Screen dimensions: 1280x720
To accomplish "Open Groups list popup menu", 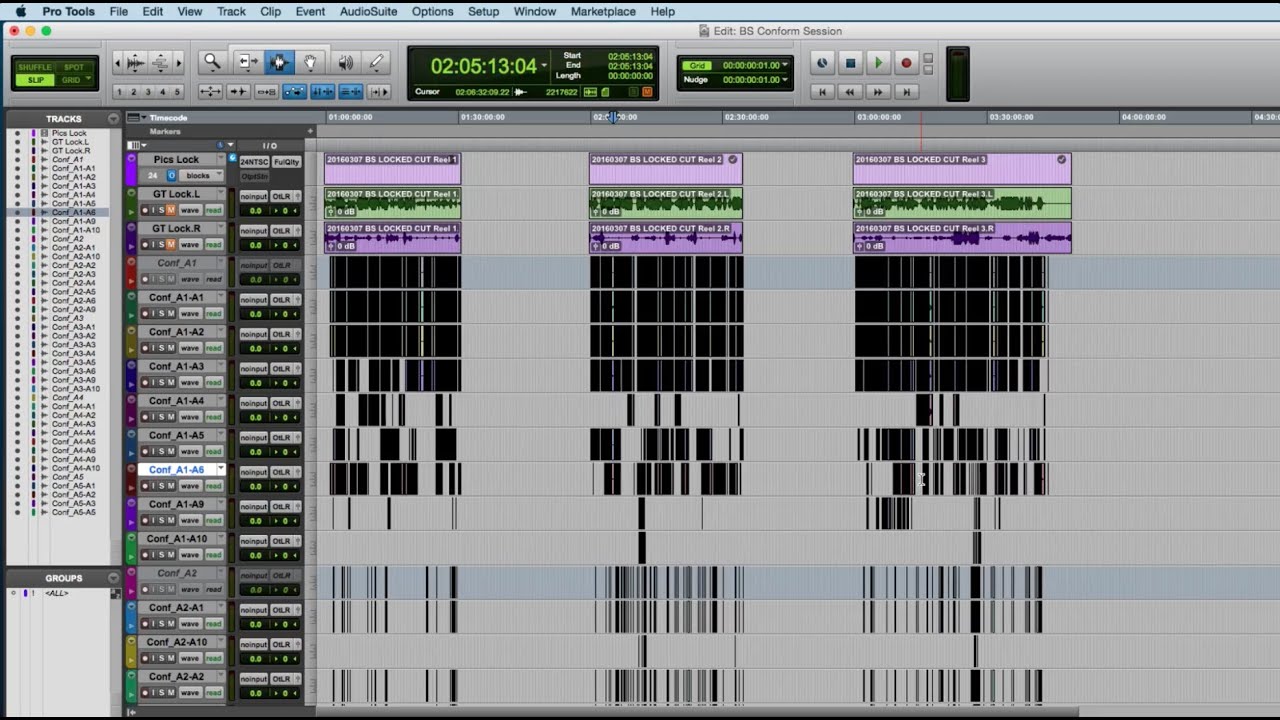I will point(113,578).
